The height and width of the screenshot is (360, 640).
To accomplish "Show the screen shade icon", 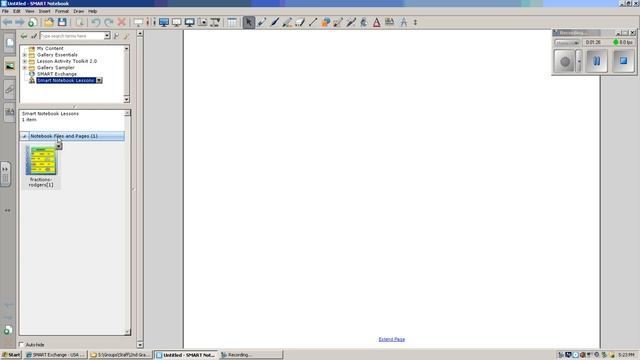I will click(x=138, y=22).
